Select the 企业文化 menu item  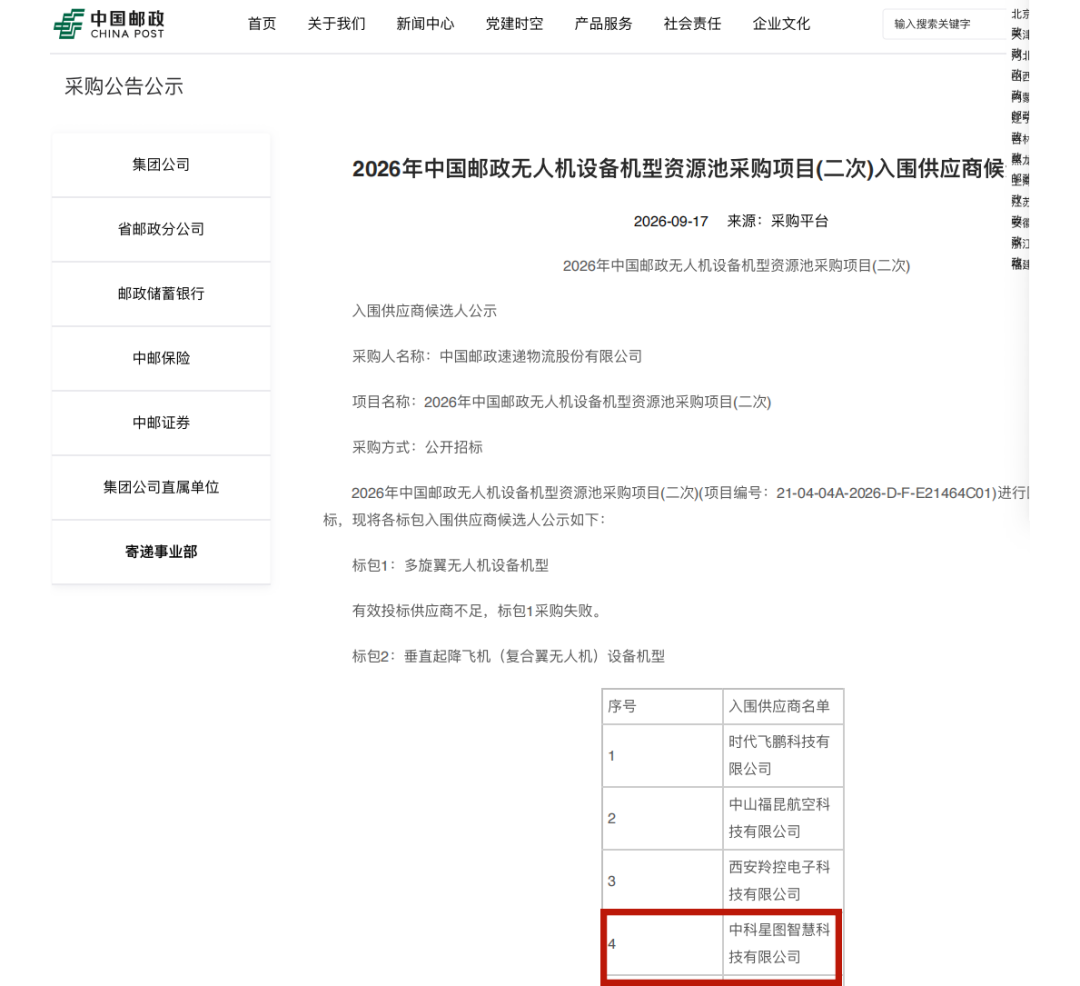(781, 24)
